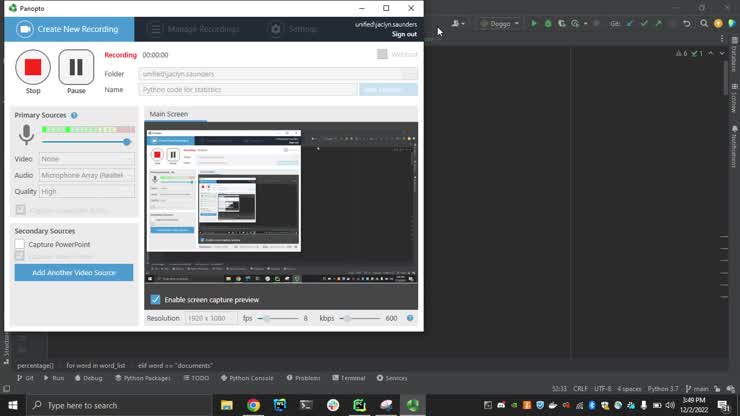Screen dimensions: 740x416
Task: Expand the profiler run options arrow
Action: [x=586, y=23]
